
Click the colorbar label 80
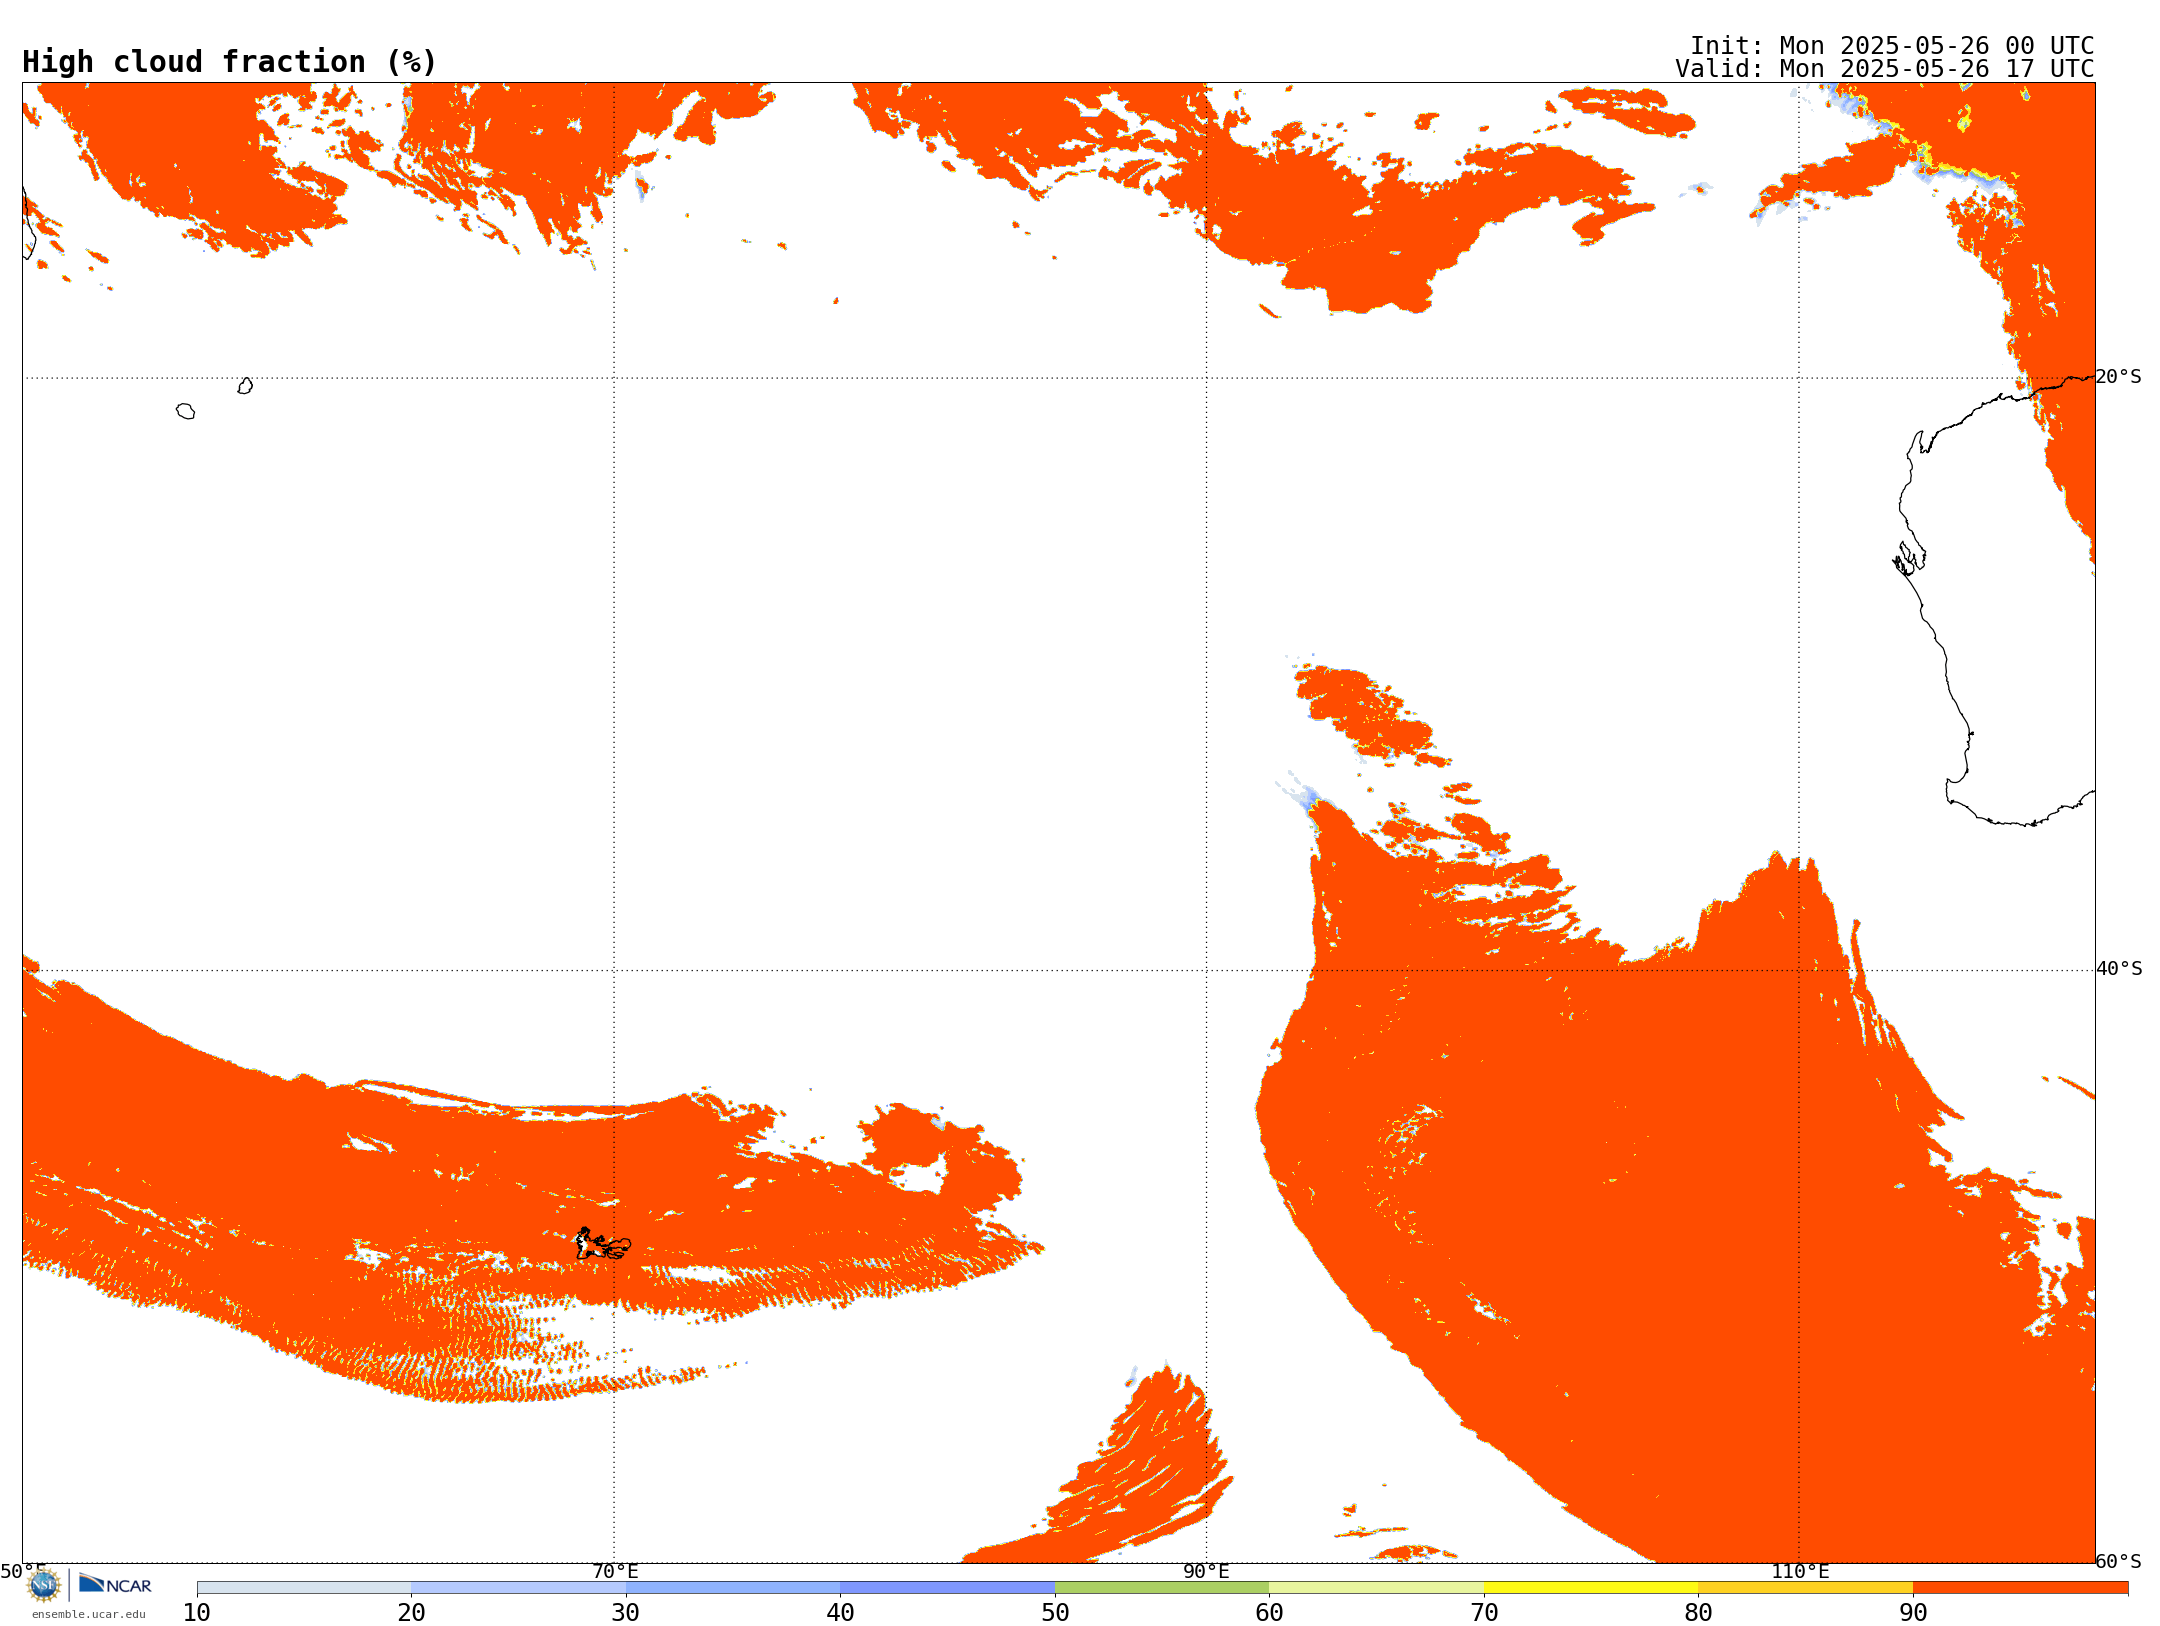coord(1698,1613)
